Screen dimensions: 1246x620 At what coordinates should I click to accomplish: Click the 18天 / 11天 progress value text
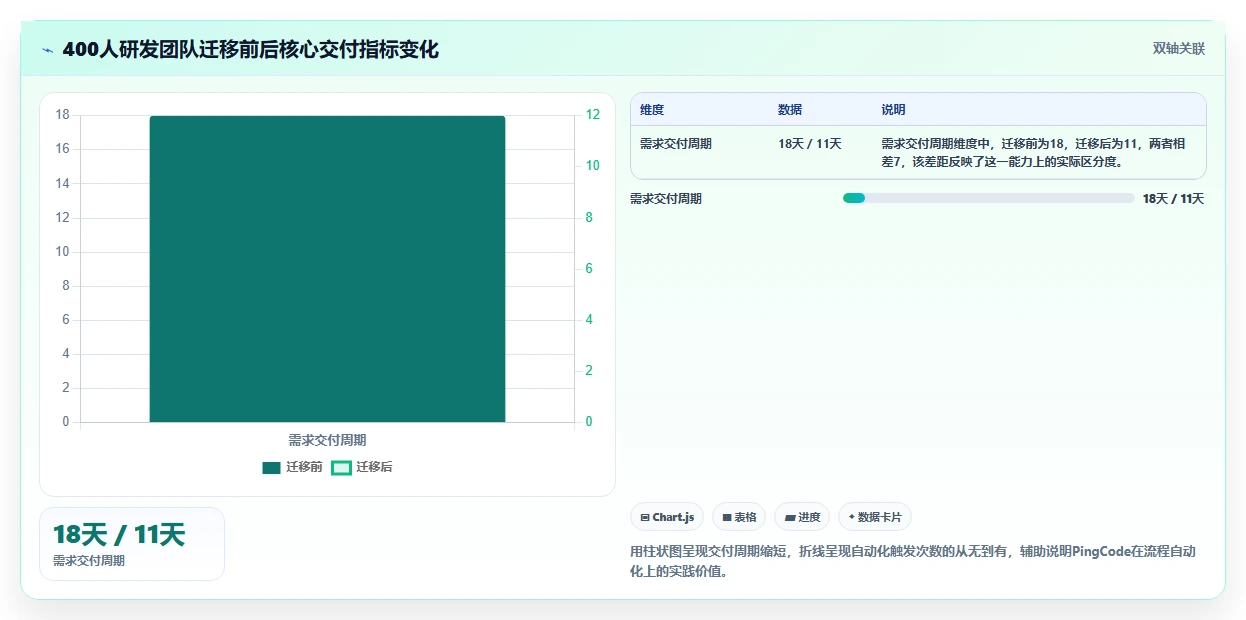1173,199
